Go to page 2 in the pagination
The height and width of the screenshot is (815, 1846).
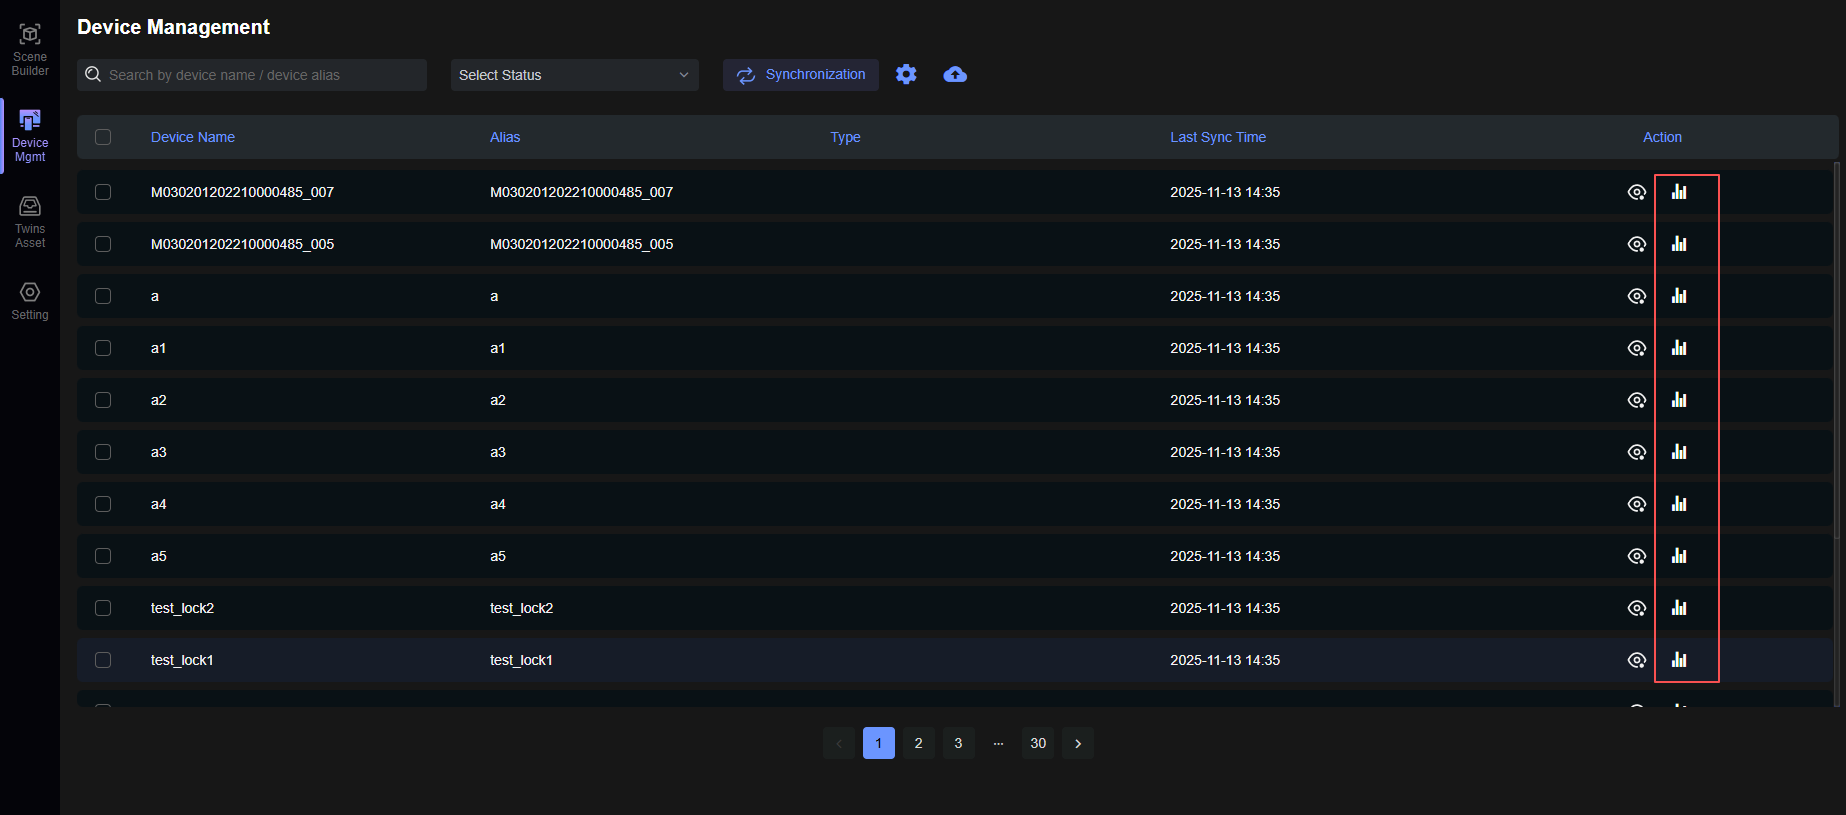pos(918,743)
